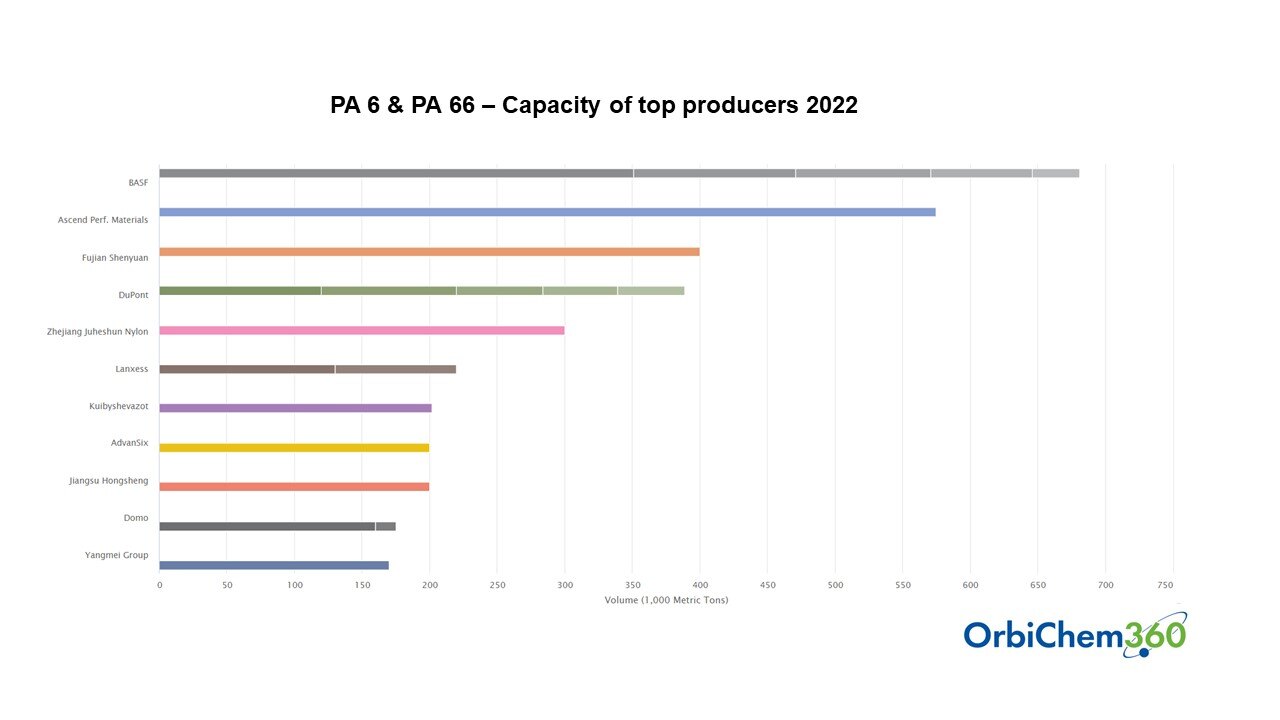This screenshot has width=1280, height=720.
Task: Click the Kuibyshevazot axis label
Action: 119,406
